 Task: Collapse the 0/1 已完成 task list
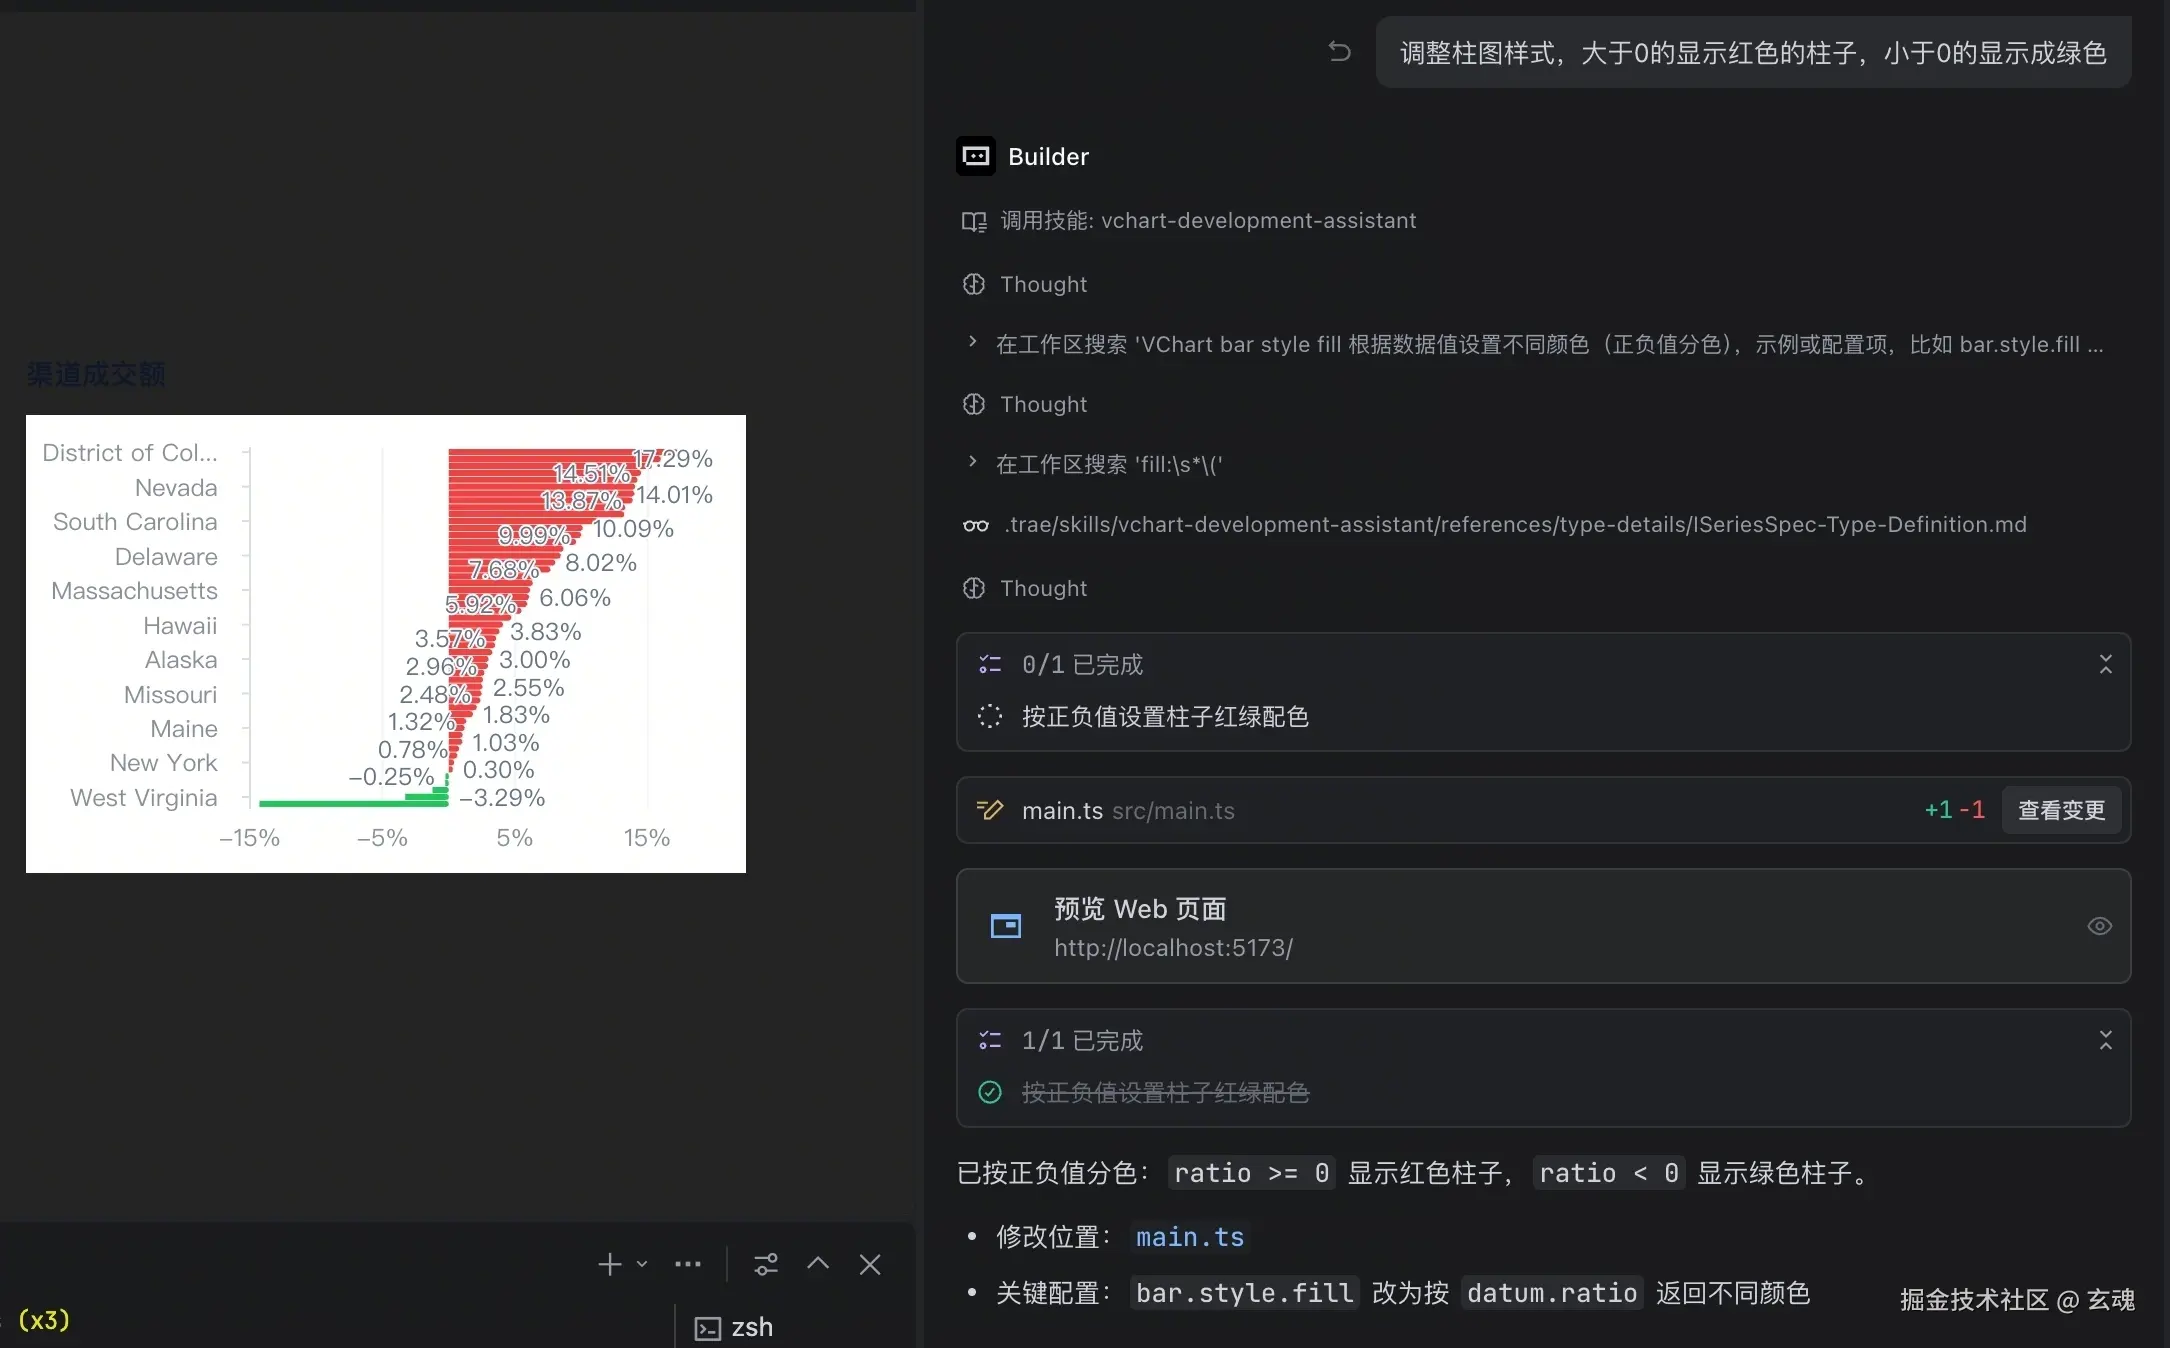[2105, 664]
